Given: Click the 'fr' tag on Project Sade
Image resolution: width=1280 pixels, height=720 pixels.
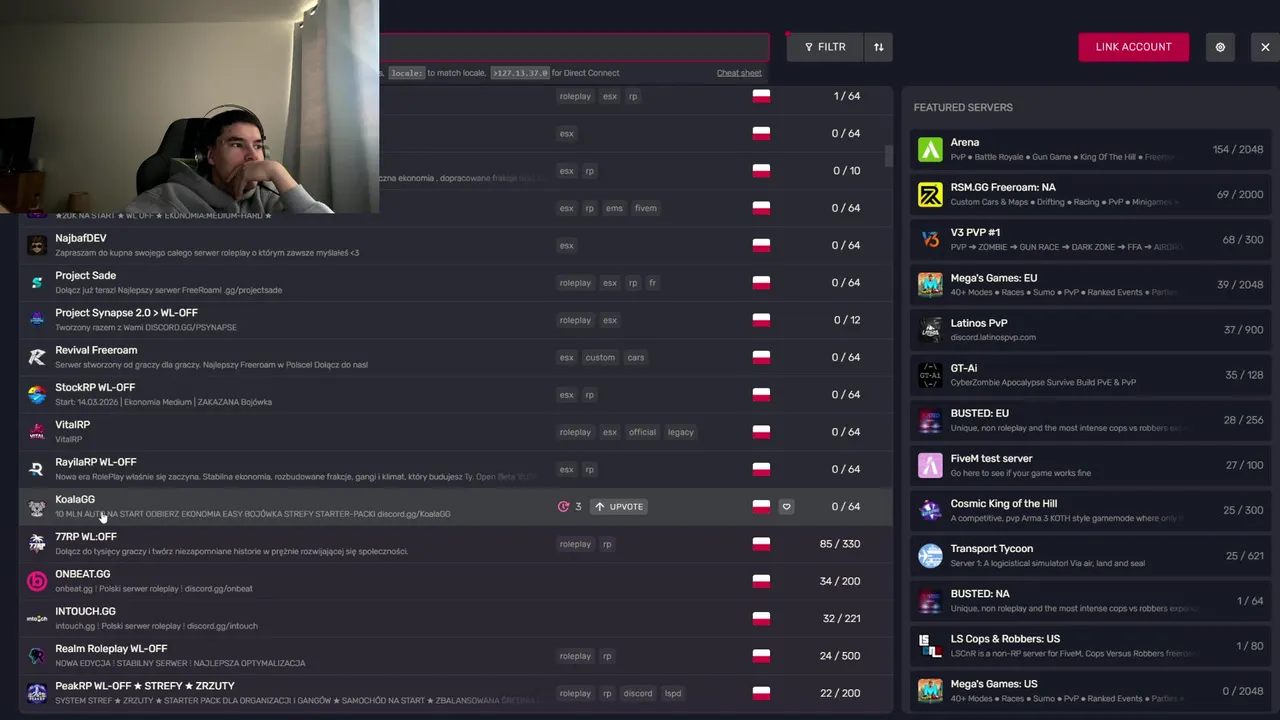Looking at the screenshot, I should [x=652, y=283].
